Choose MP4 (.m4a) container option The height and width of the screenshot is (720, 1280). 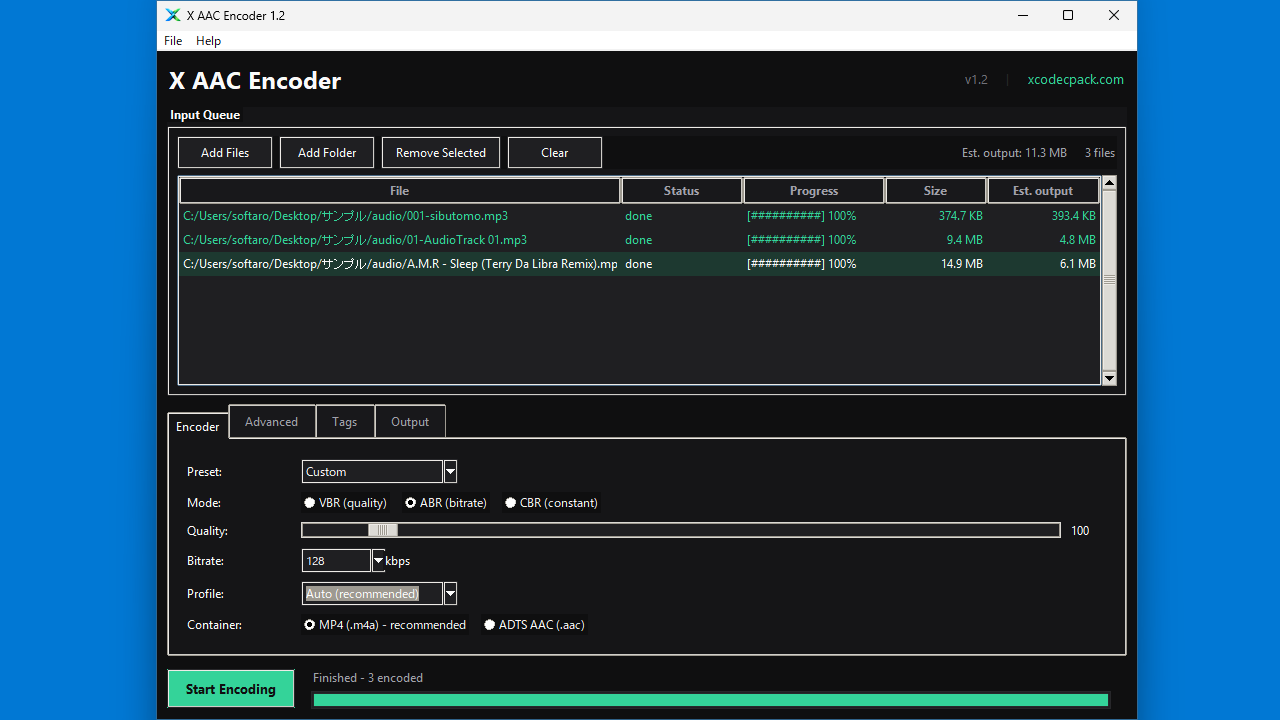coord(385,625)
